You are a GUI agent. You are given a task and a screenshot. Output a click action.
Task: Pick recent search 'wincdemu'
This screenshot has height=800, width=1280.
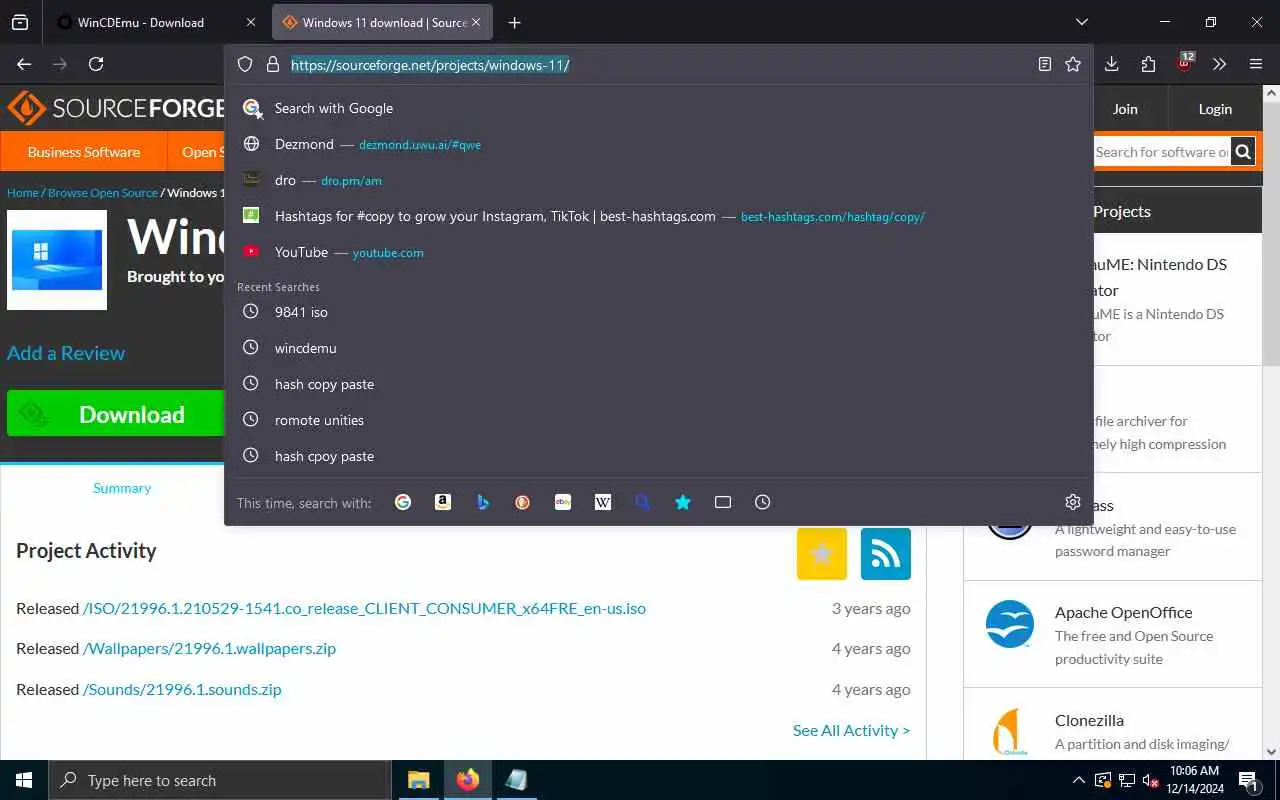click(x=658, y=348)
